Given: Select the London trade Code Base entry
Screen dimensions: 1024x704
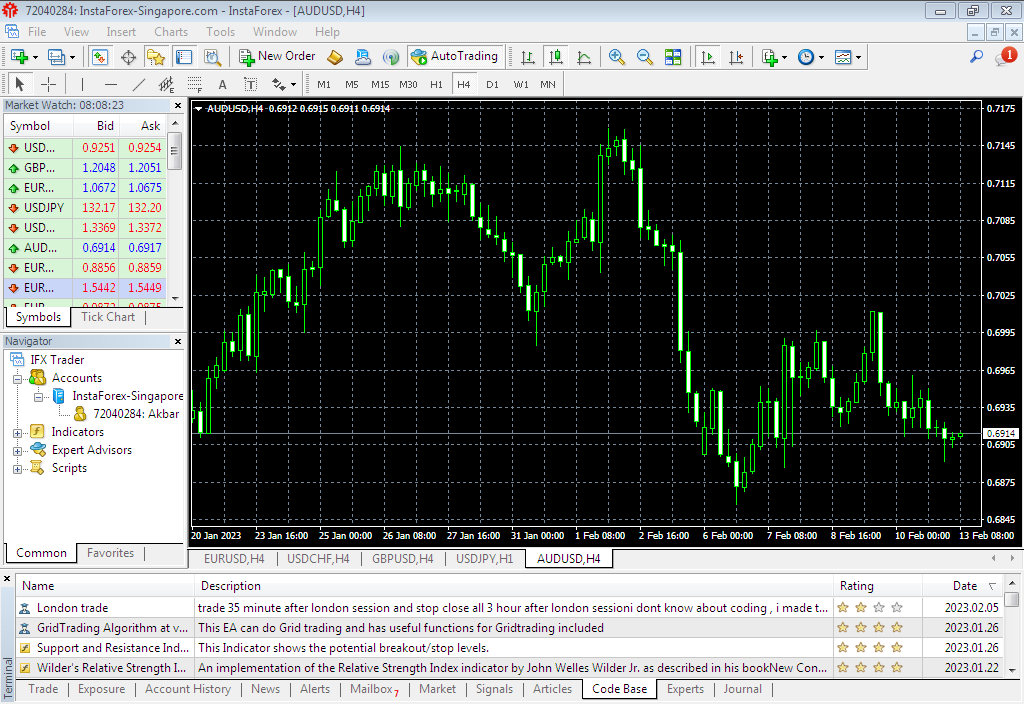Looking at the screenshot, I should tap(509, 608).
